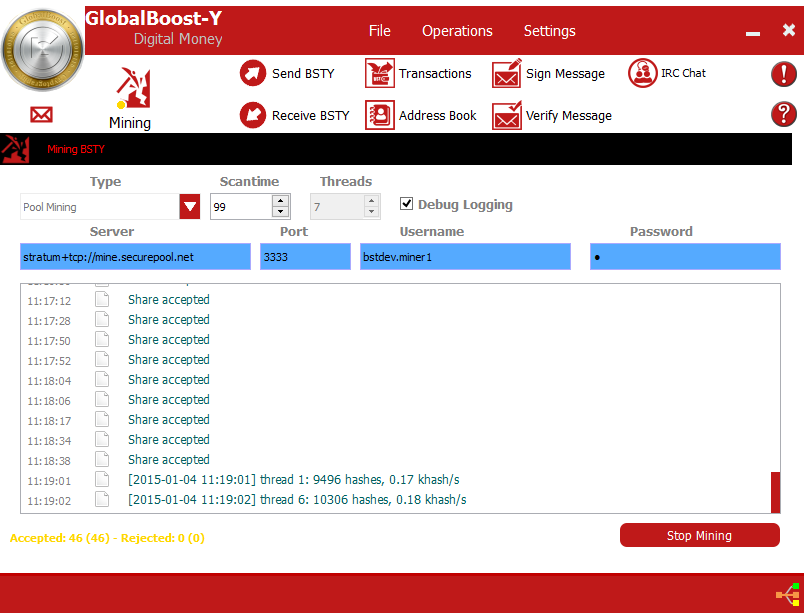This screenshot has height=613, width=810.
Task: Open the File menu
Action: [x=380, y=31]
